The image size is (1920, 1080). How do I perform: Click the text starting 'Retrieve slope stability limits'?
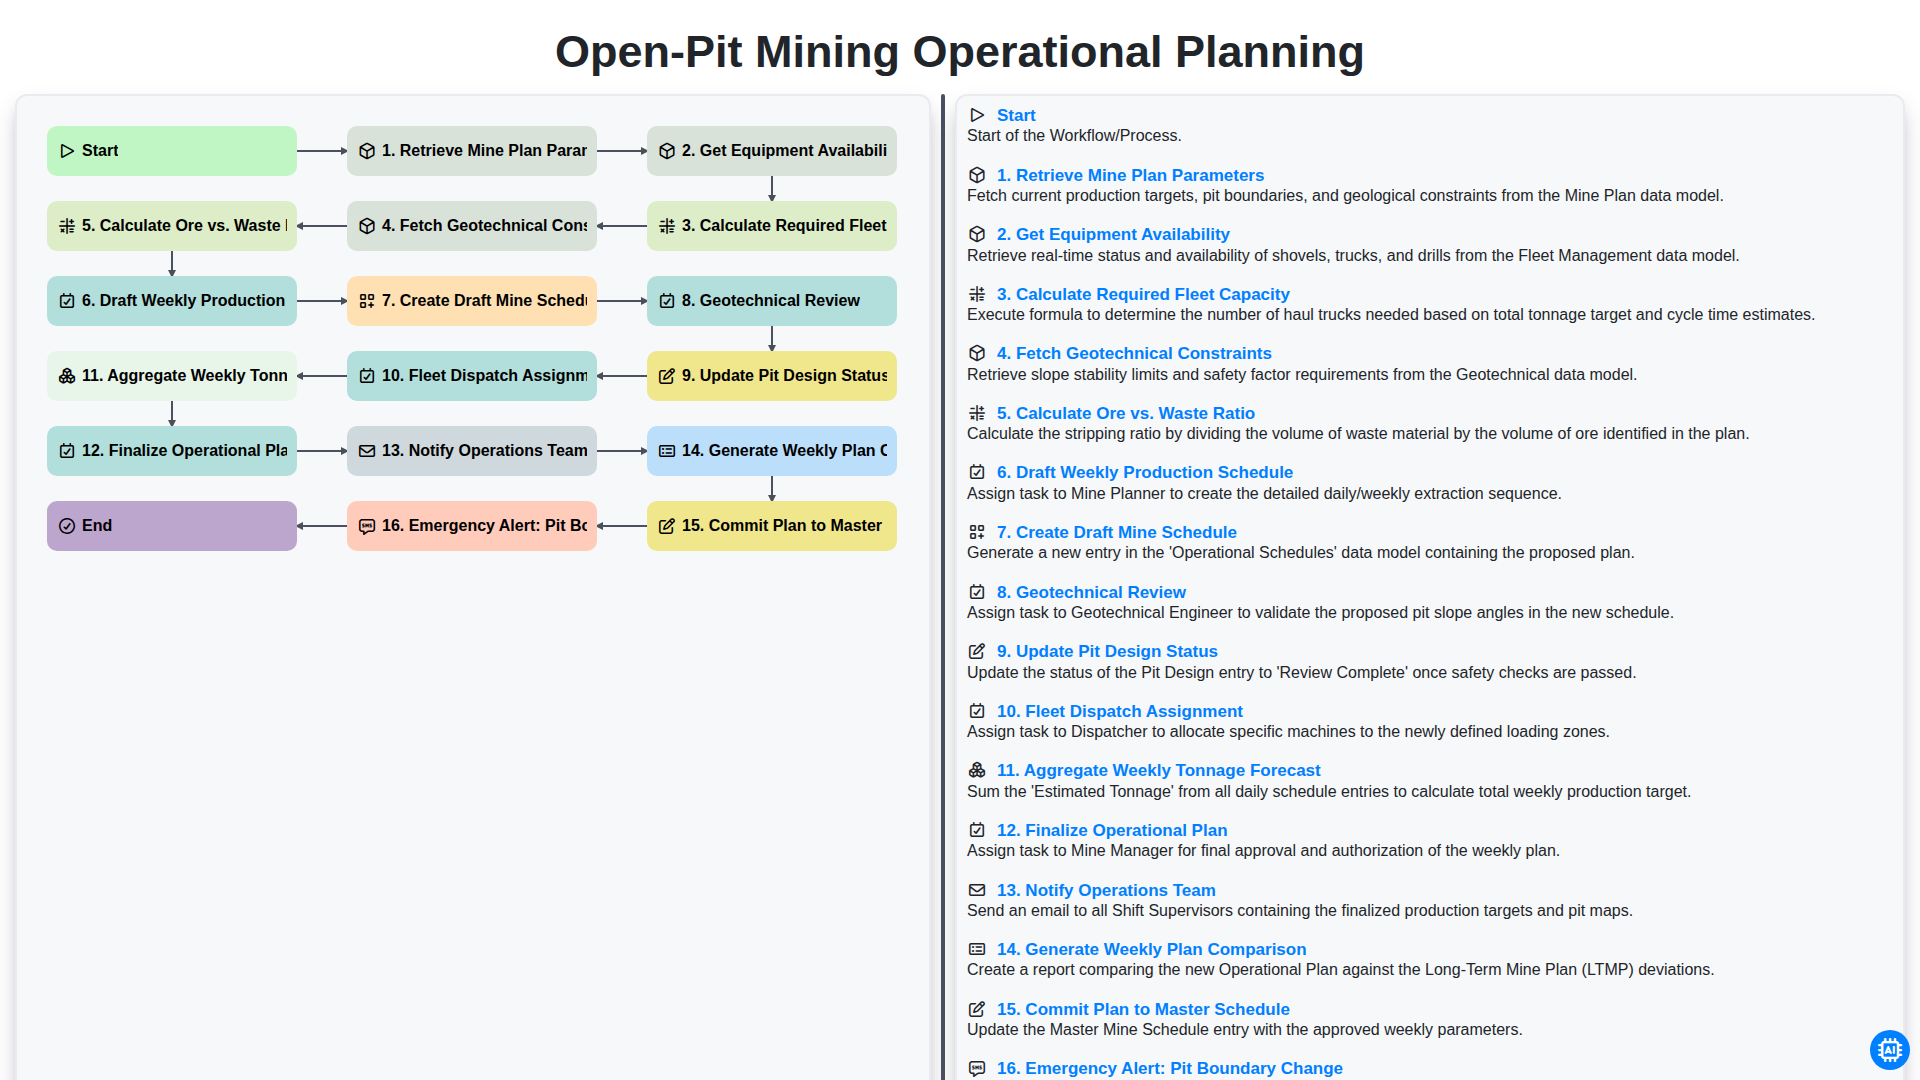click(x=1301, y=374)
